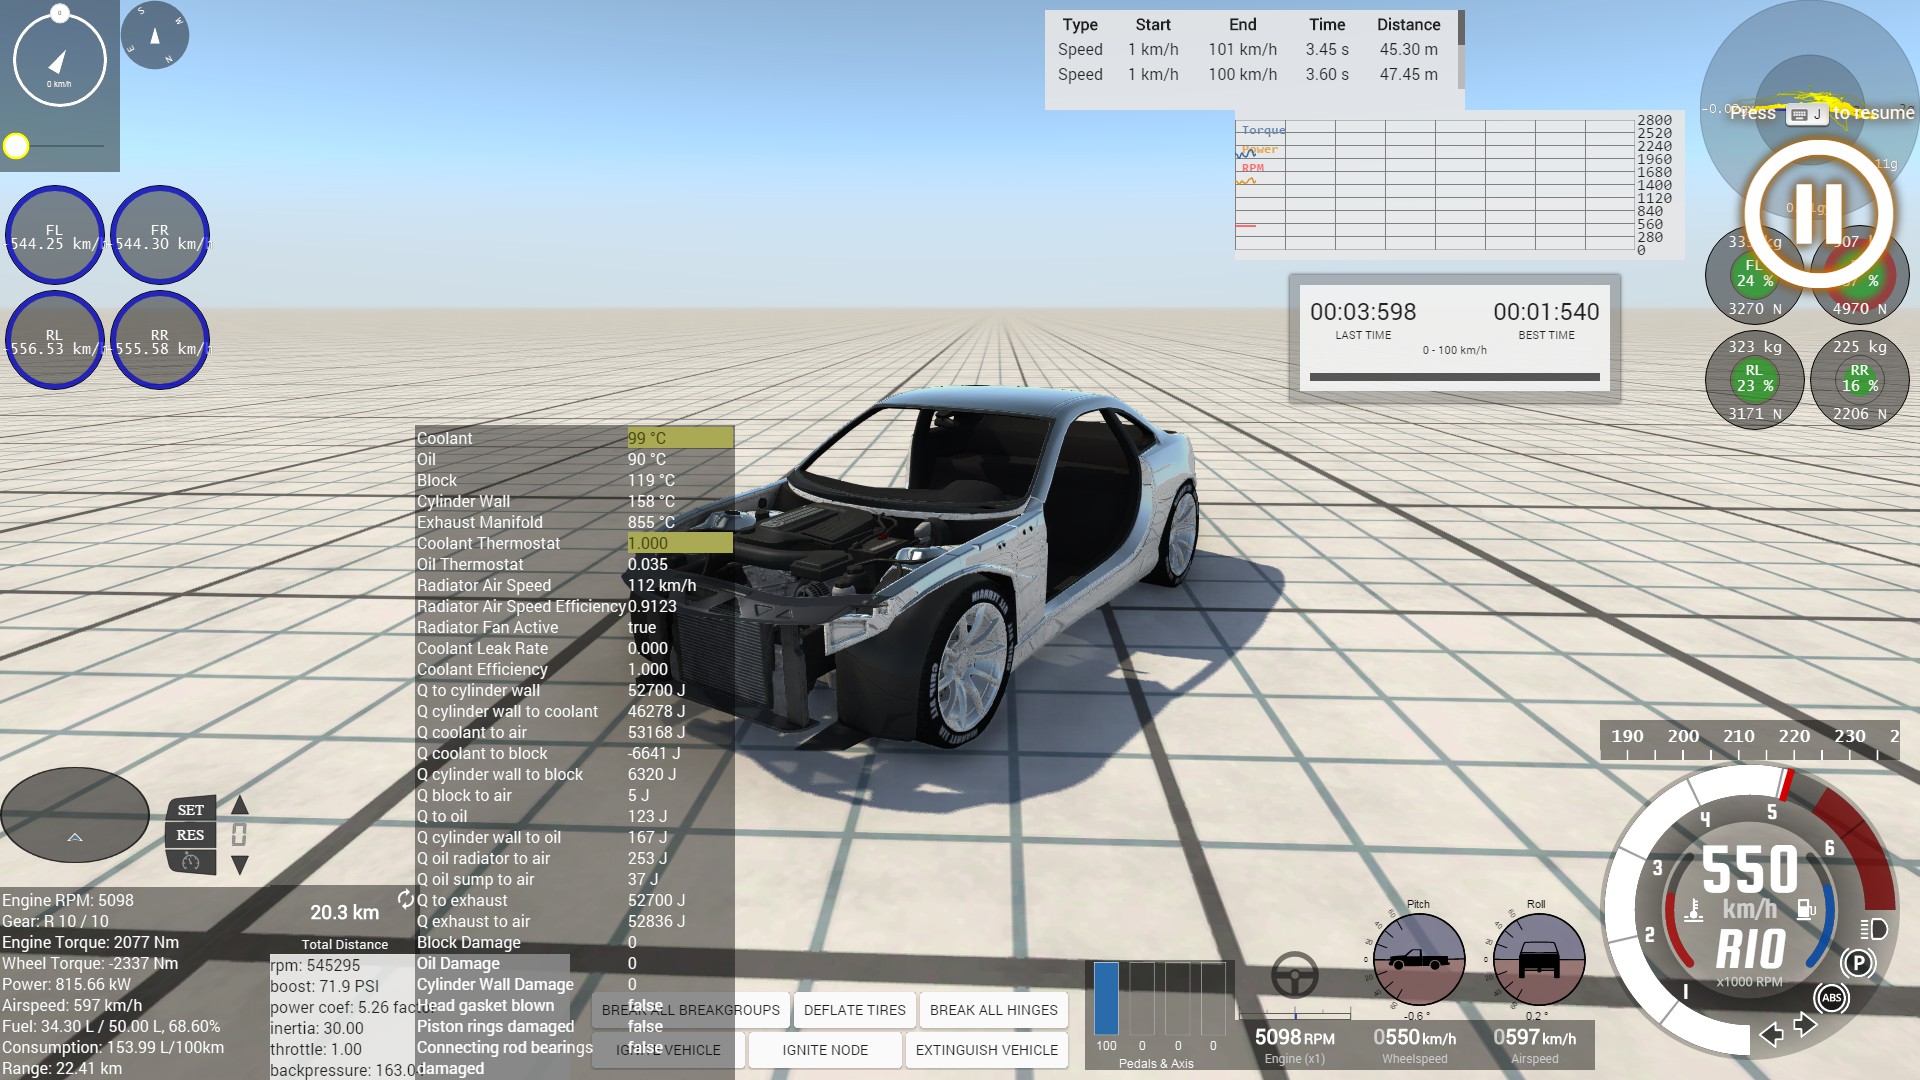Click the 47.45 m Distance cell

(1408, 74)
